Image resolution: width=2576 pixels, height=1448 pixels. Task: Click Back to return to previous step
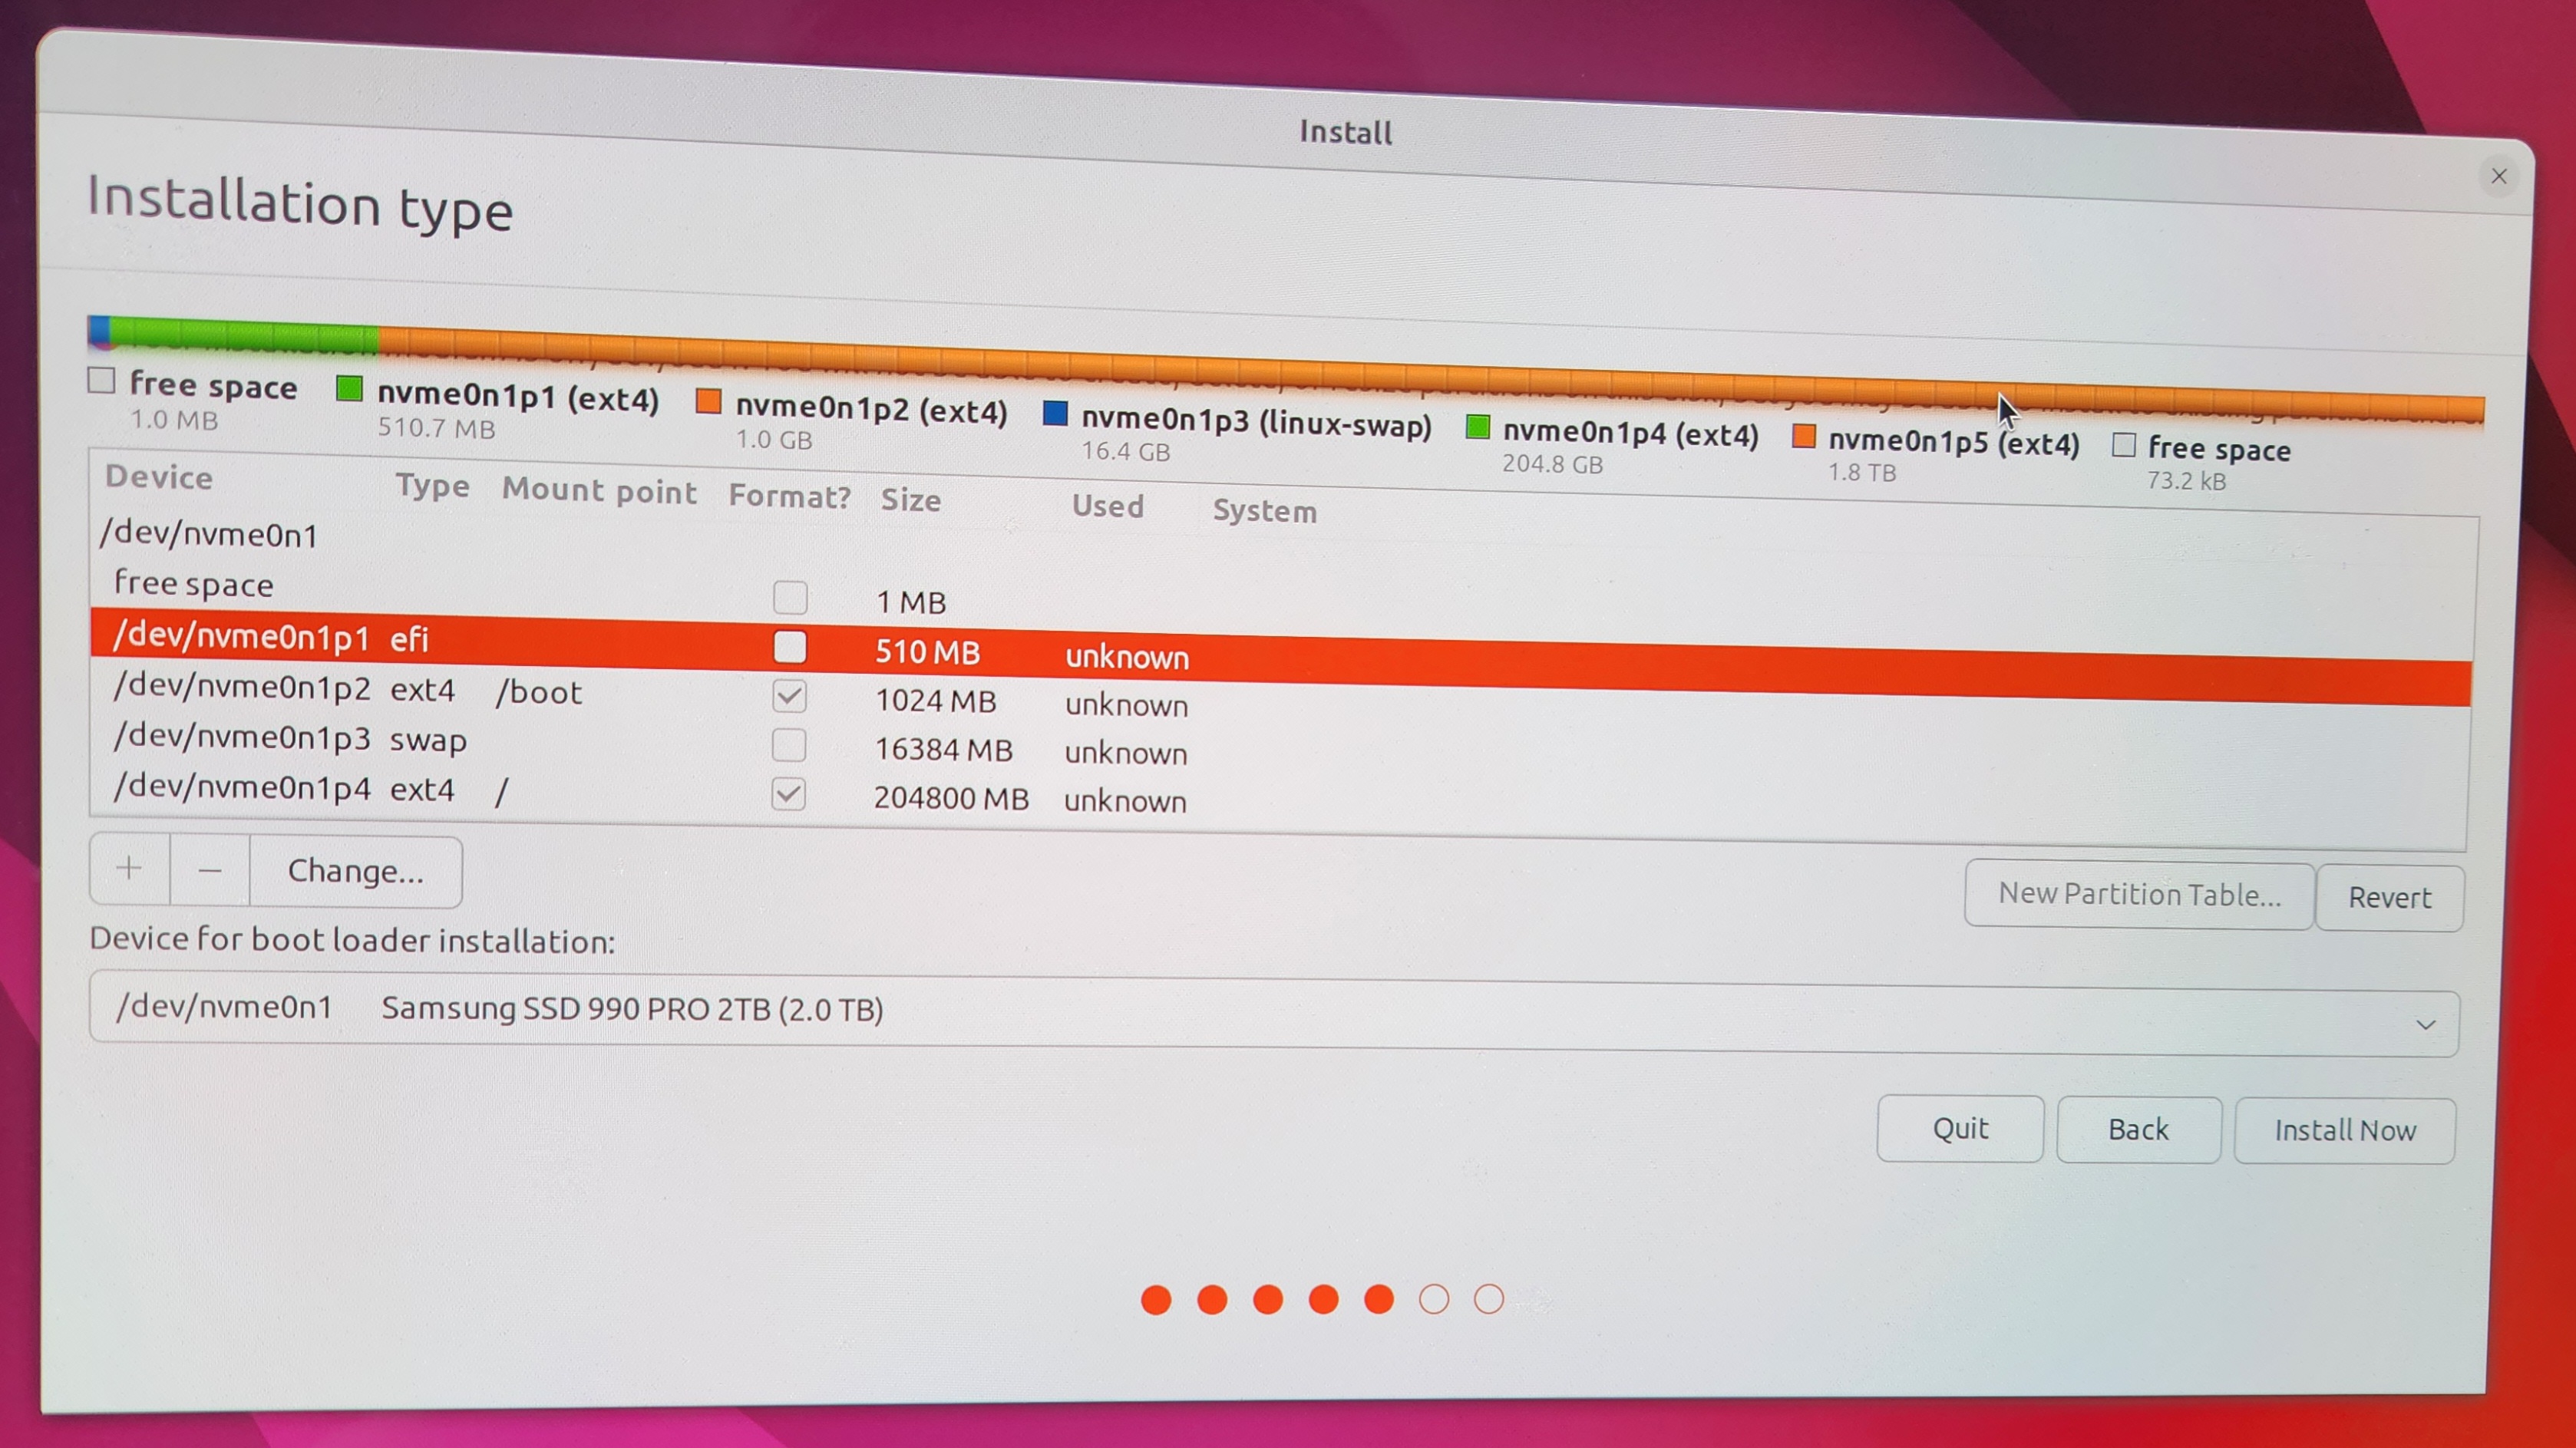2137,1128
